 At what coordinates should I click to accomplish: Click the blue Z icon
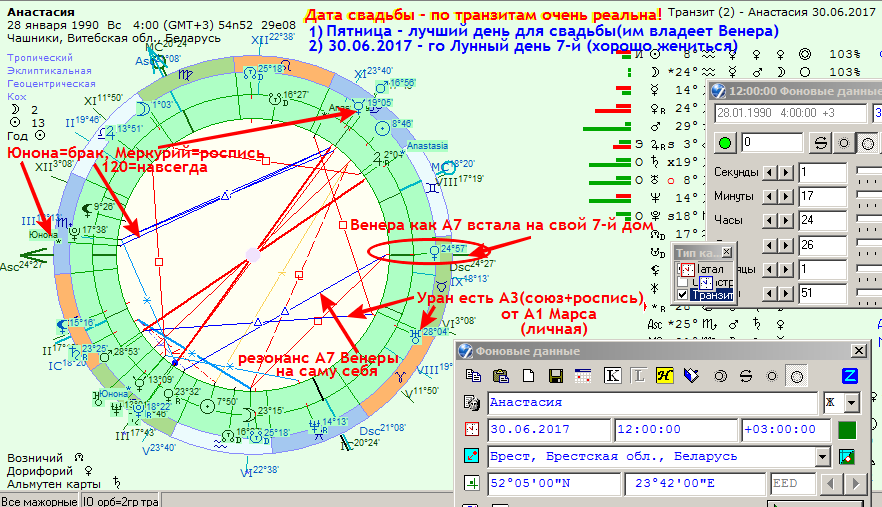point(849,376)
